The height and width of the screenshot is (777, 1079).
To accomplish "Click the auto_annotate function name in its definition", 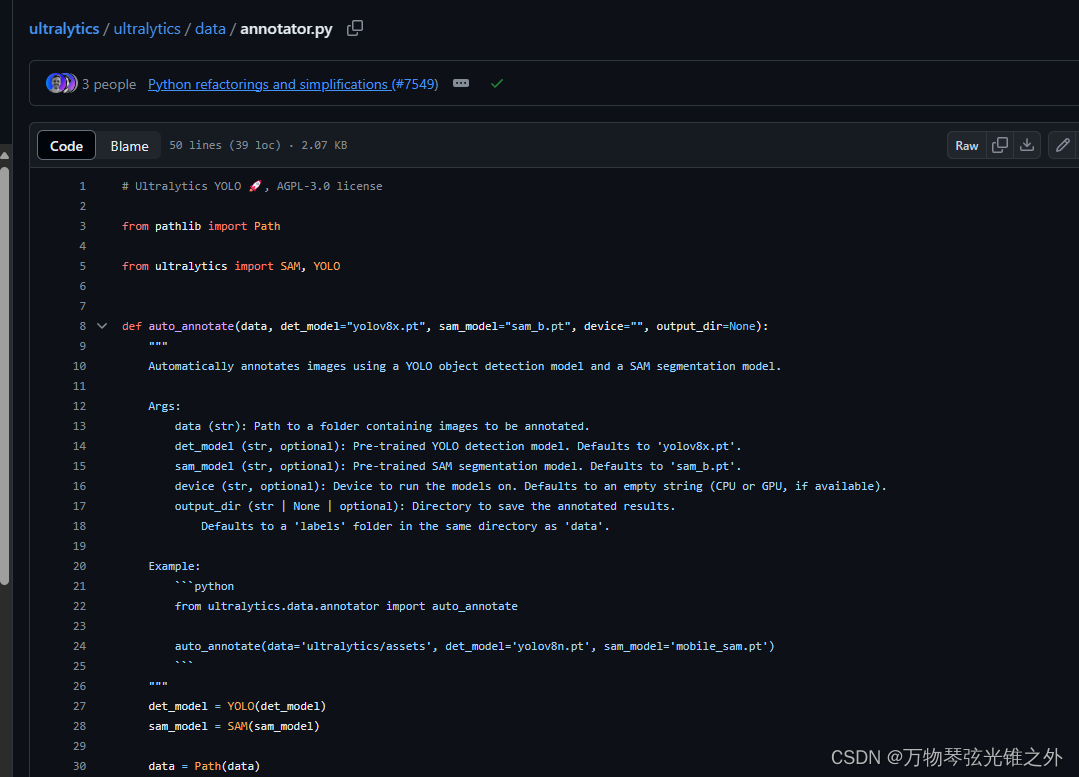I will (x=191, y=326).
